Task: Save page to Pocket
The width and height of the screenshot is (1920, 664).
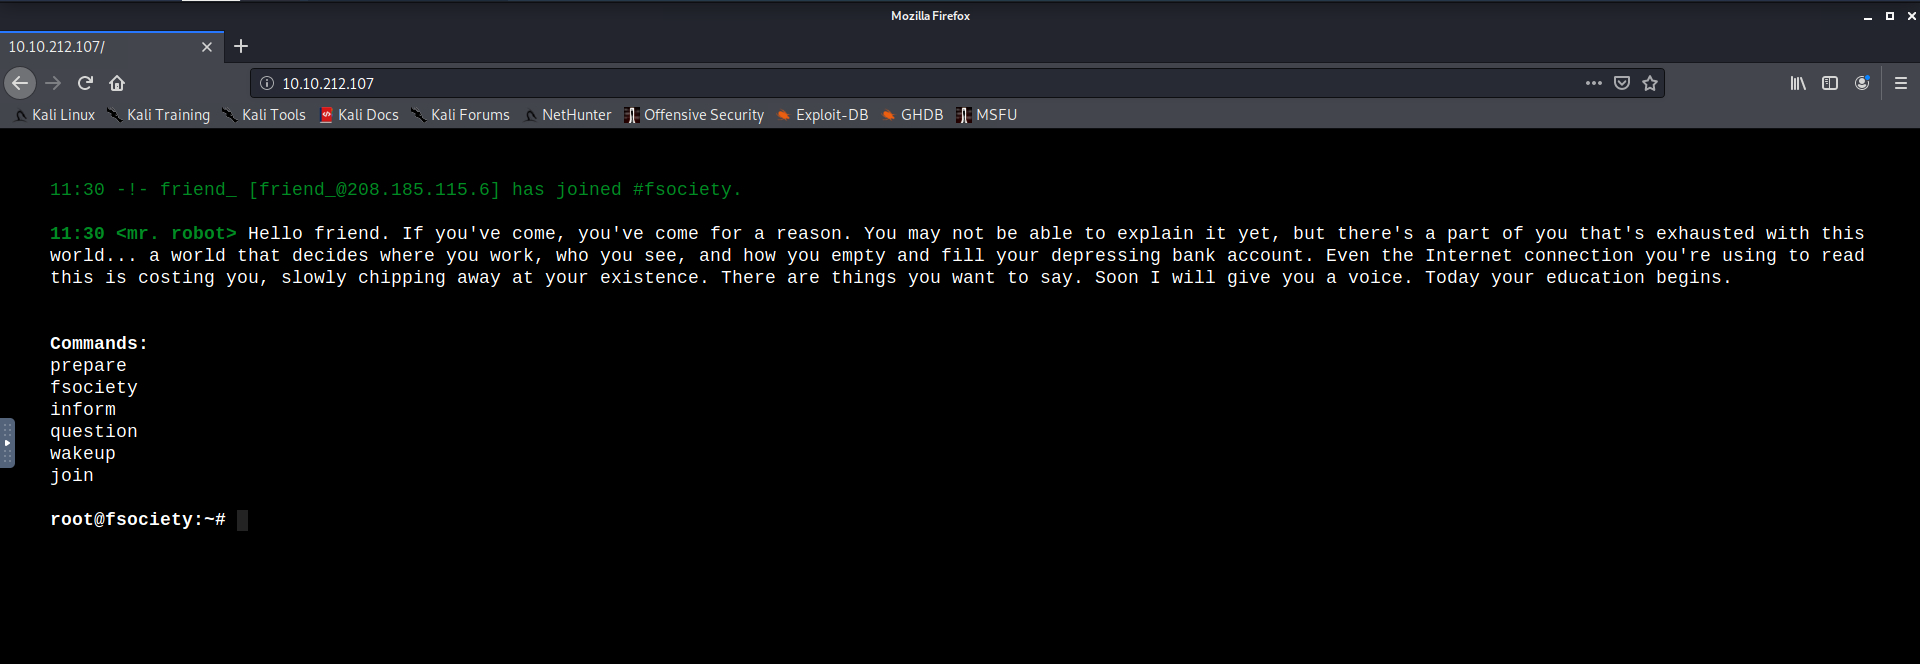Action: coord(1622,83)
